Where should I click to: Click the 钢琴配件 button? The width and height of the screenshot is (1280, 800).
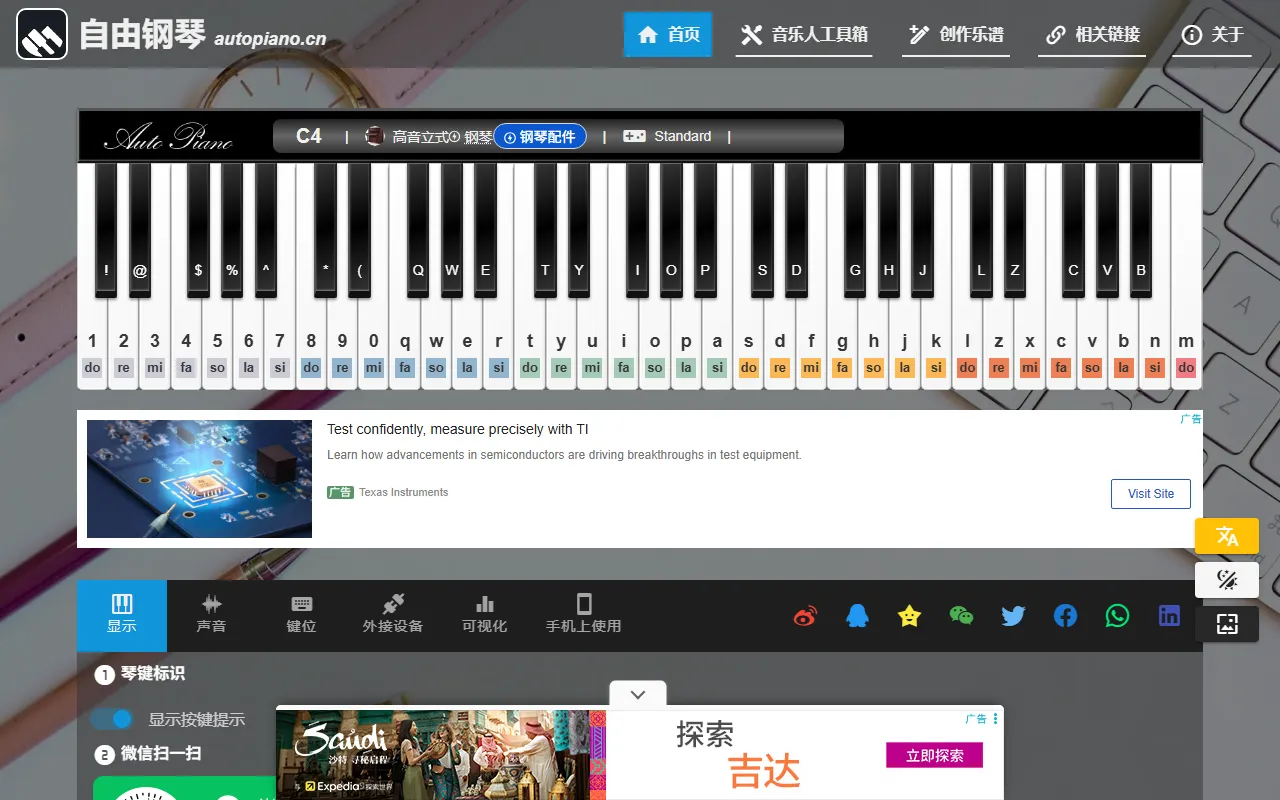click(x=540, y=137)
